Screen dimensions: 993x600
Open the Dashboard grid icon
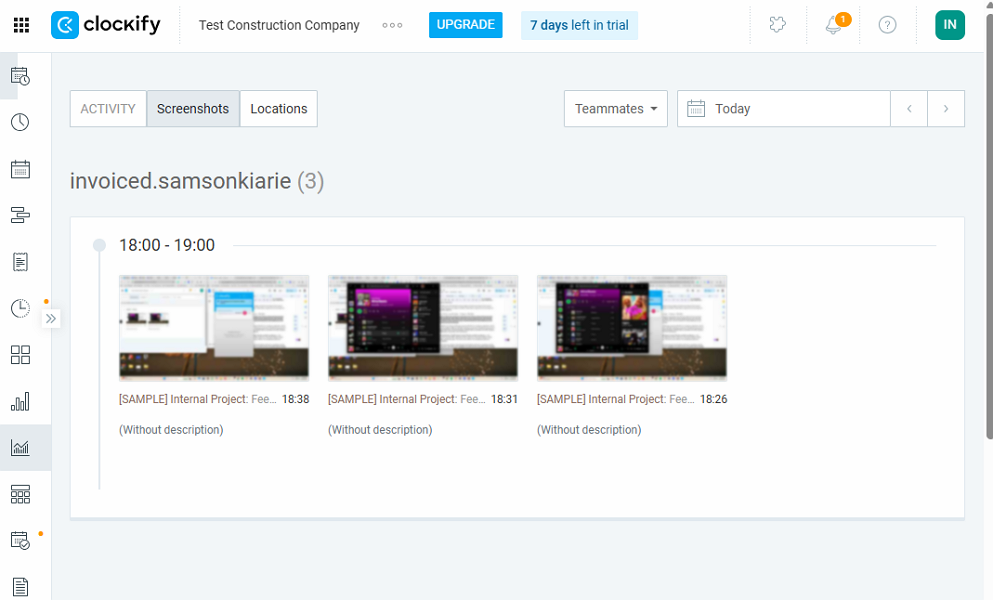(19, 355)
